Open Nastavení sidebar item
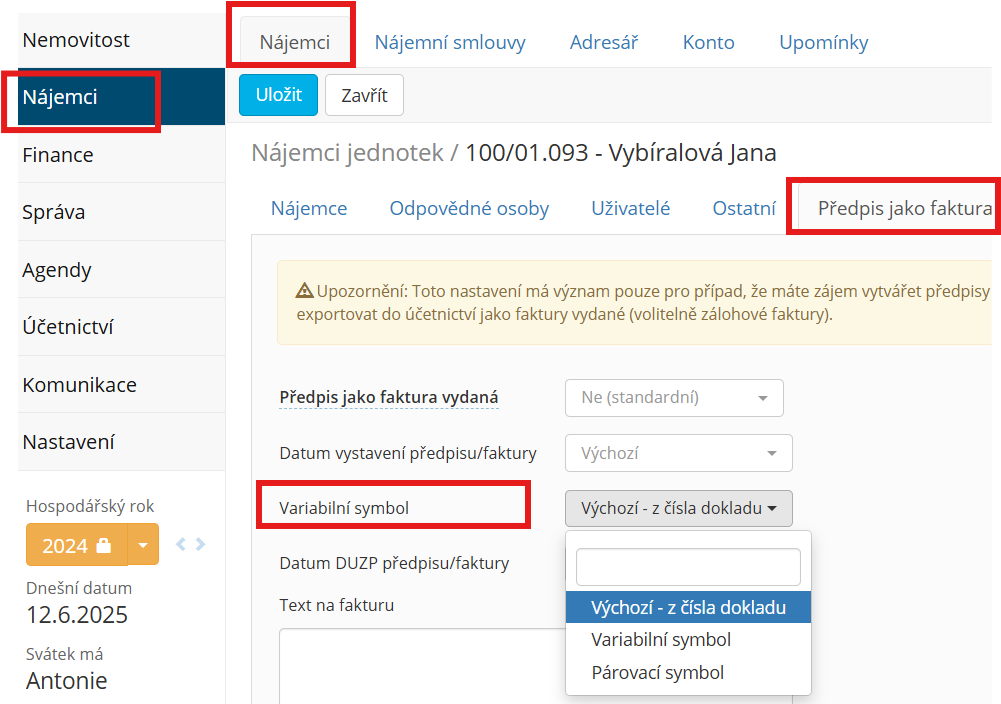Image resolution: width=1001 pixels, height=704 pixels. click(x=121, y=442)
